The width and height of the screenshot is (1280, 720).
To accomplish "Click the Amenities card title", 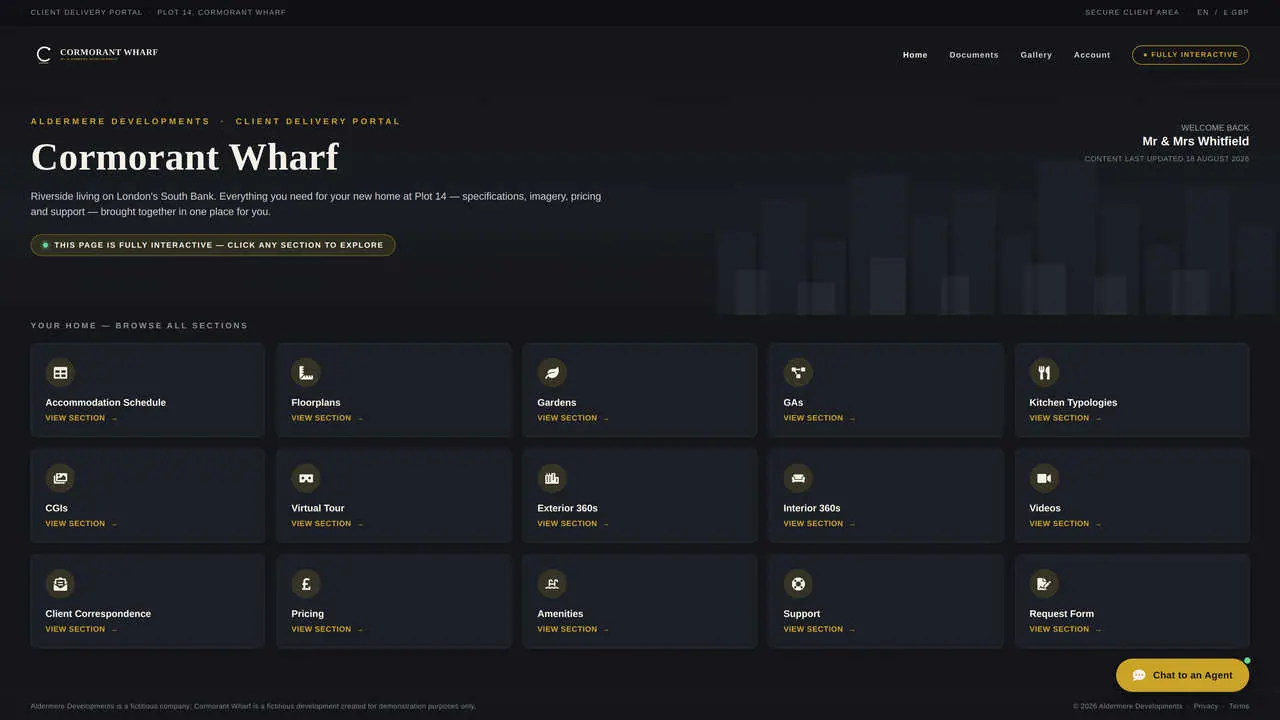I will (x=560, y=614).
